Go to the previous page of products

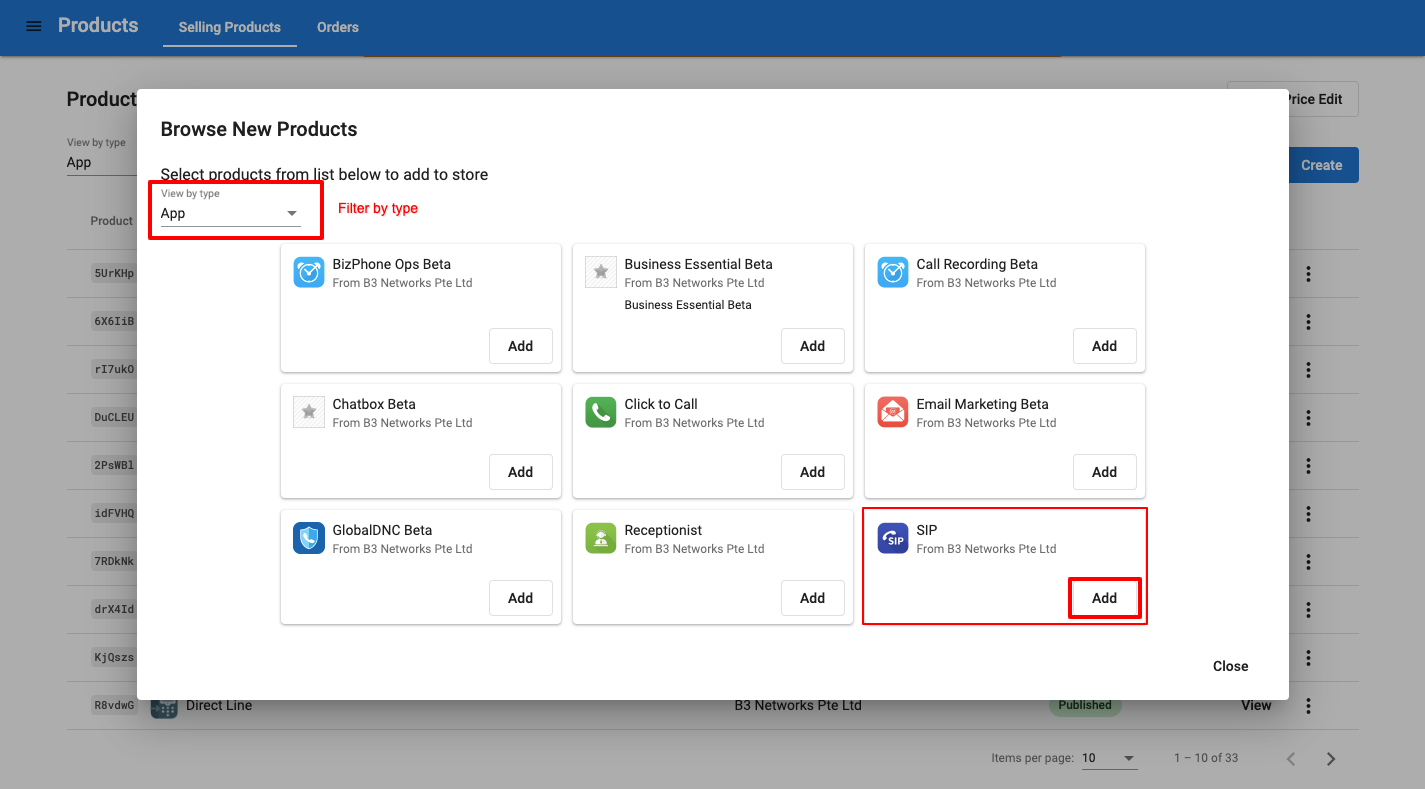point(1291,759)
